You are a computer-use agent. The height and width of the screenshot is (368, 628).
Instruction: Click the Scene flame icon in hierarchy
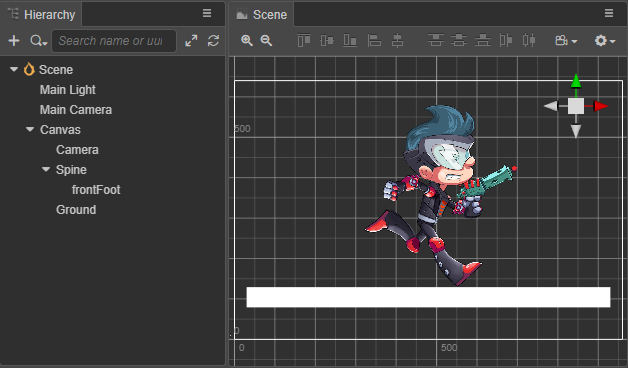coord(29,69)
